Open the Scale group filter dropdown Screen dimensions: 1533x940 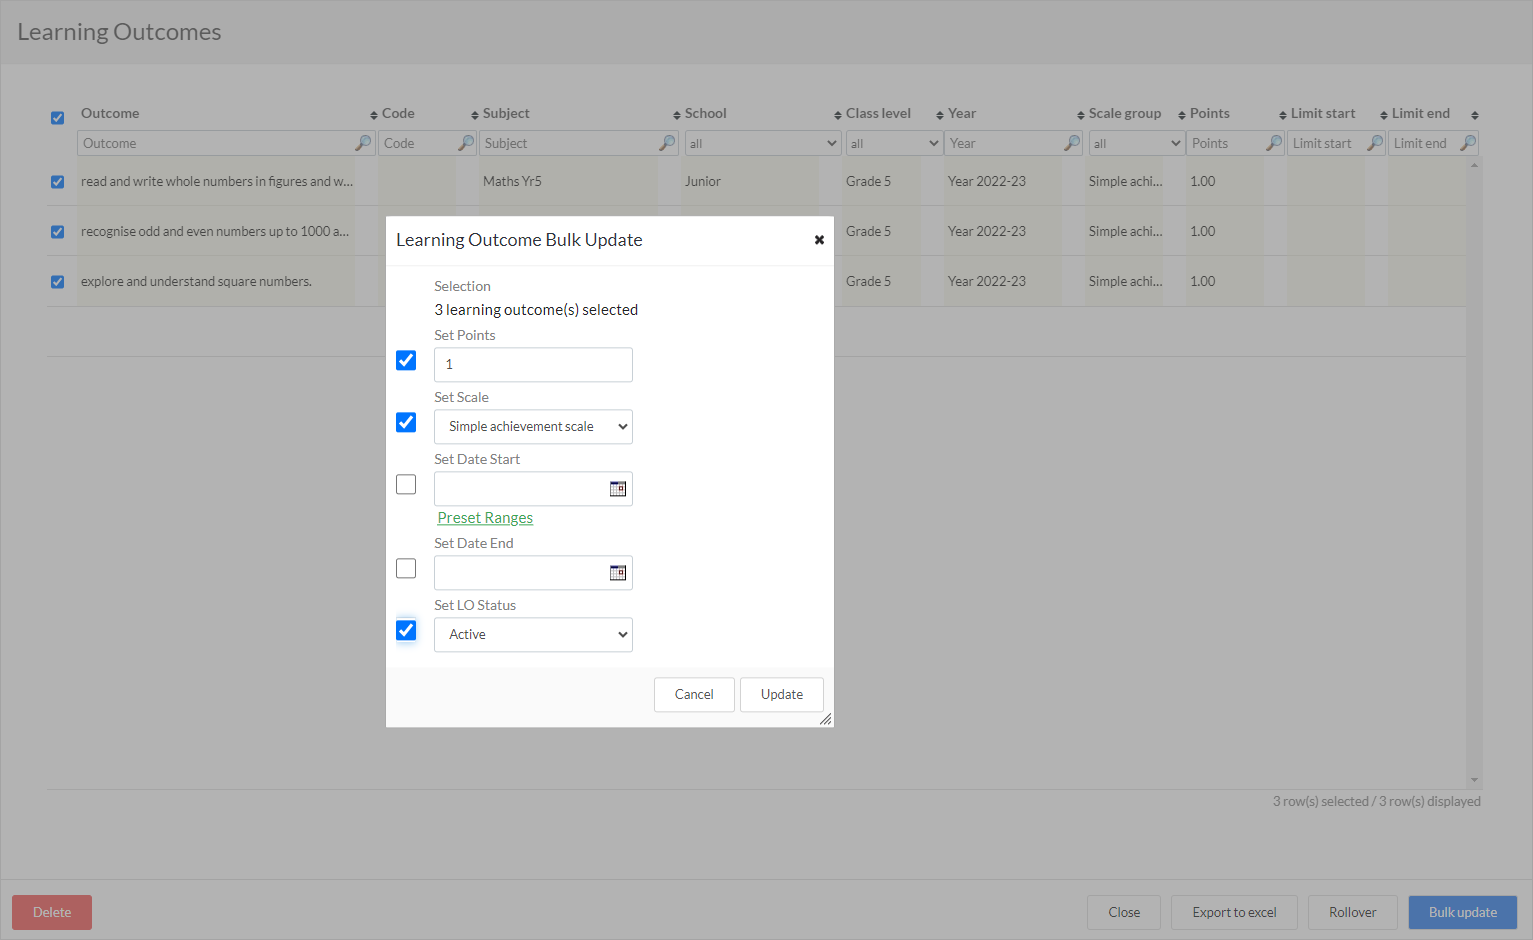pyautogui.click(x=1136, y=143)
